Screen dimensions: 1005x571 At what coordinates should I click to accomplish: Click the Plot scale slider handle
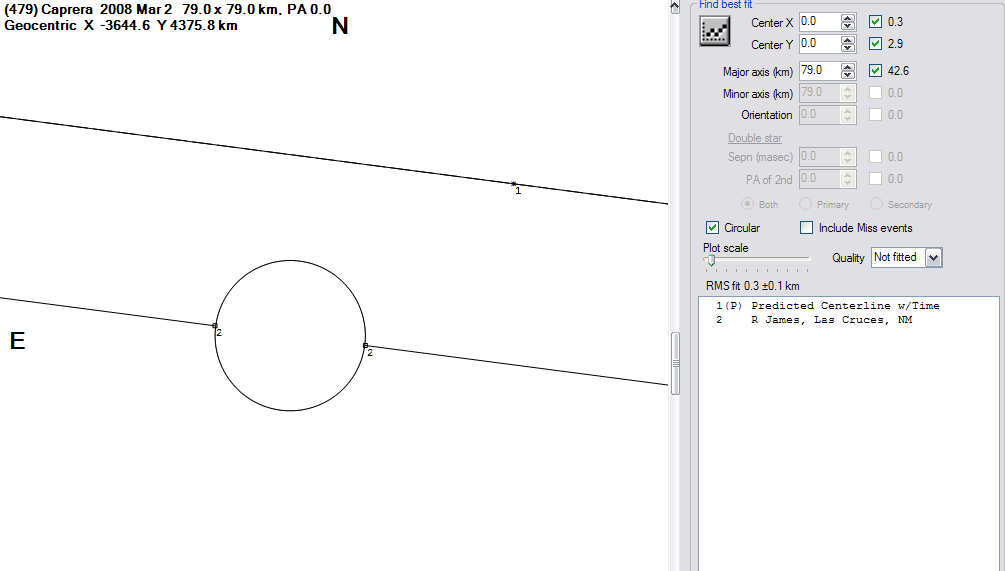point(711,260)
